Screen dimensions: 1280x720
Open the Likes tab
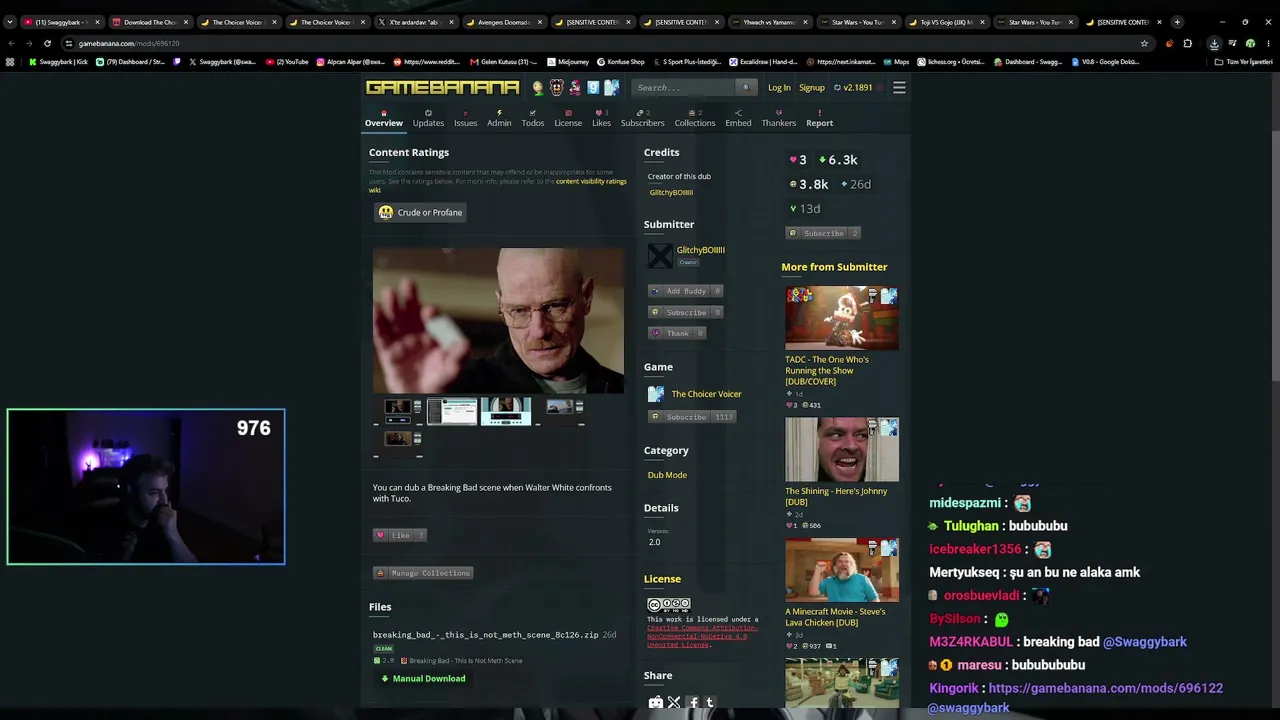601,119
